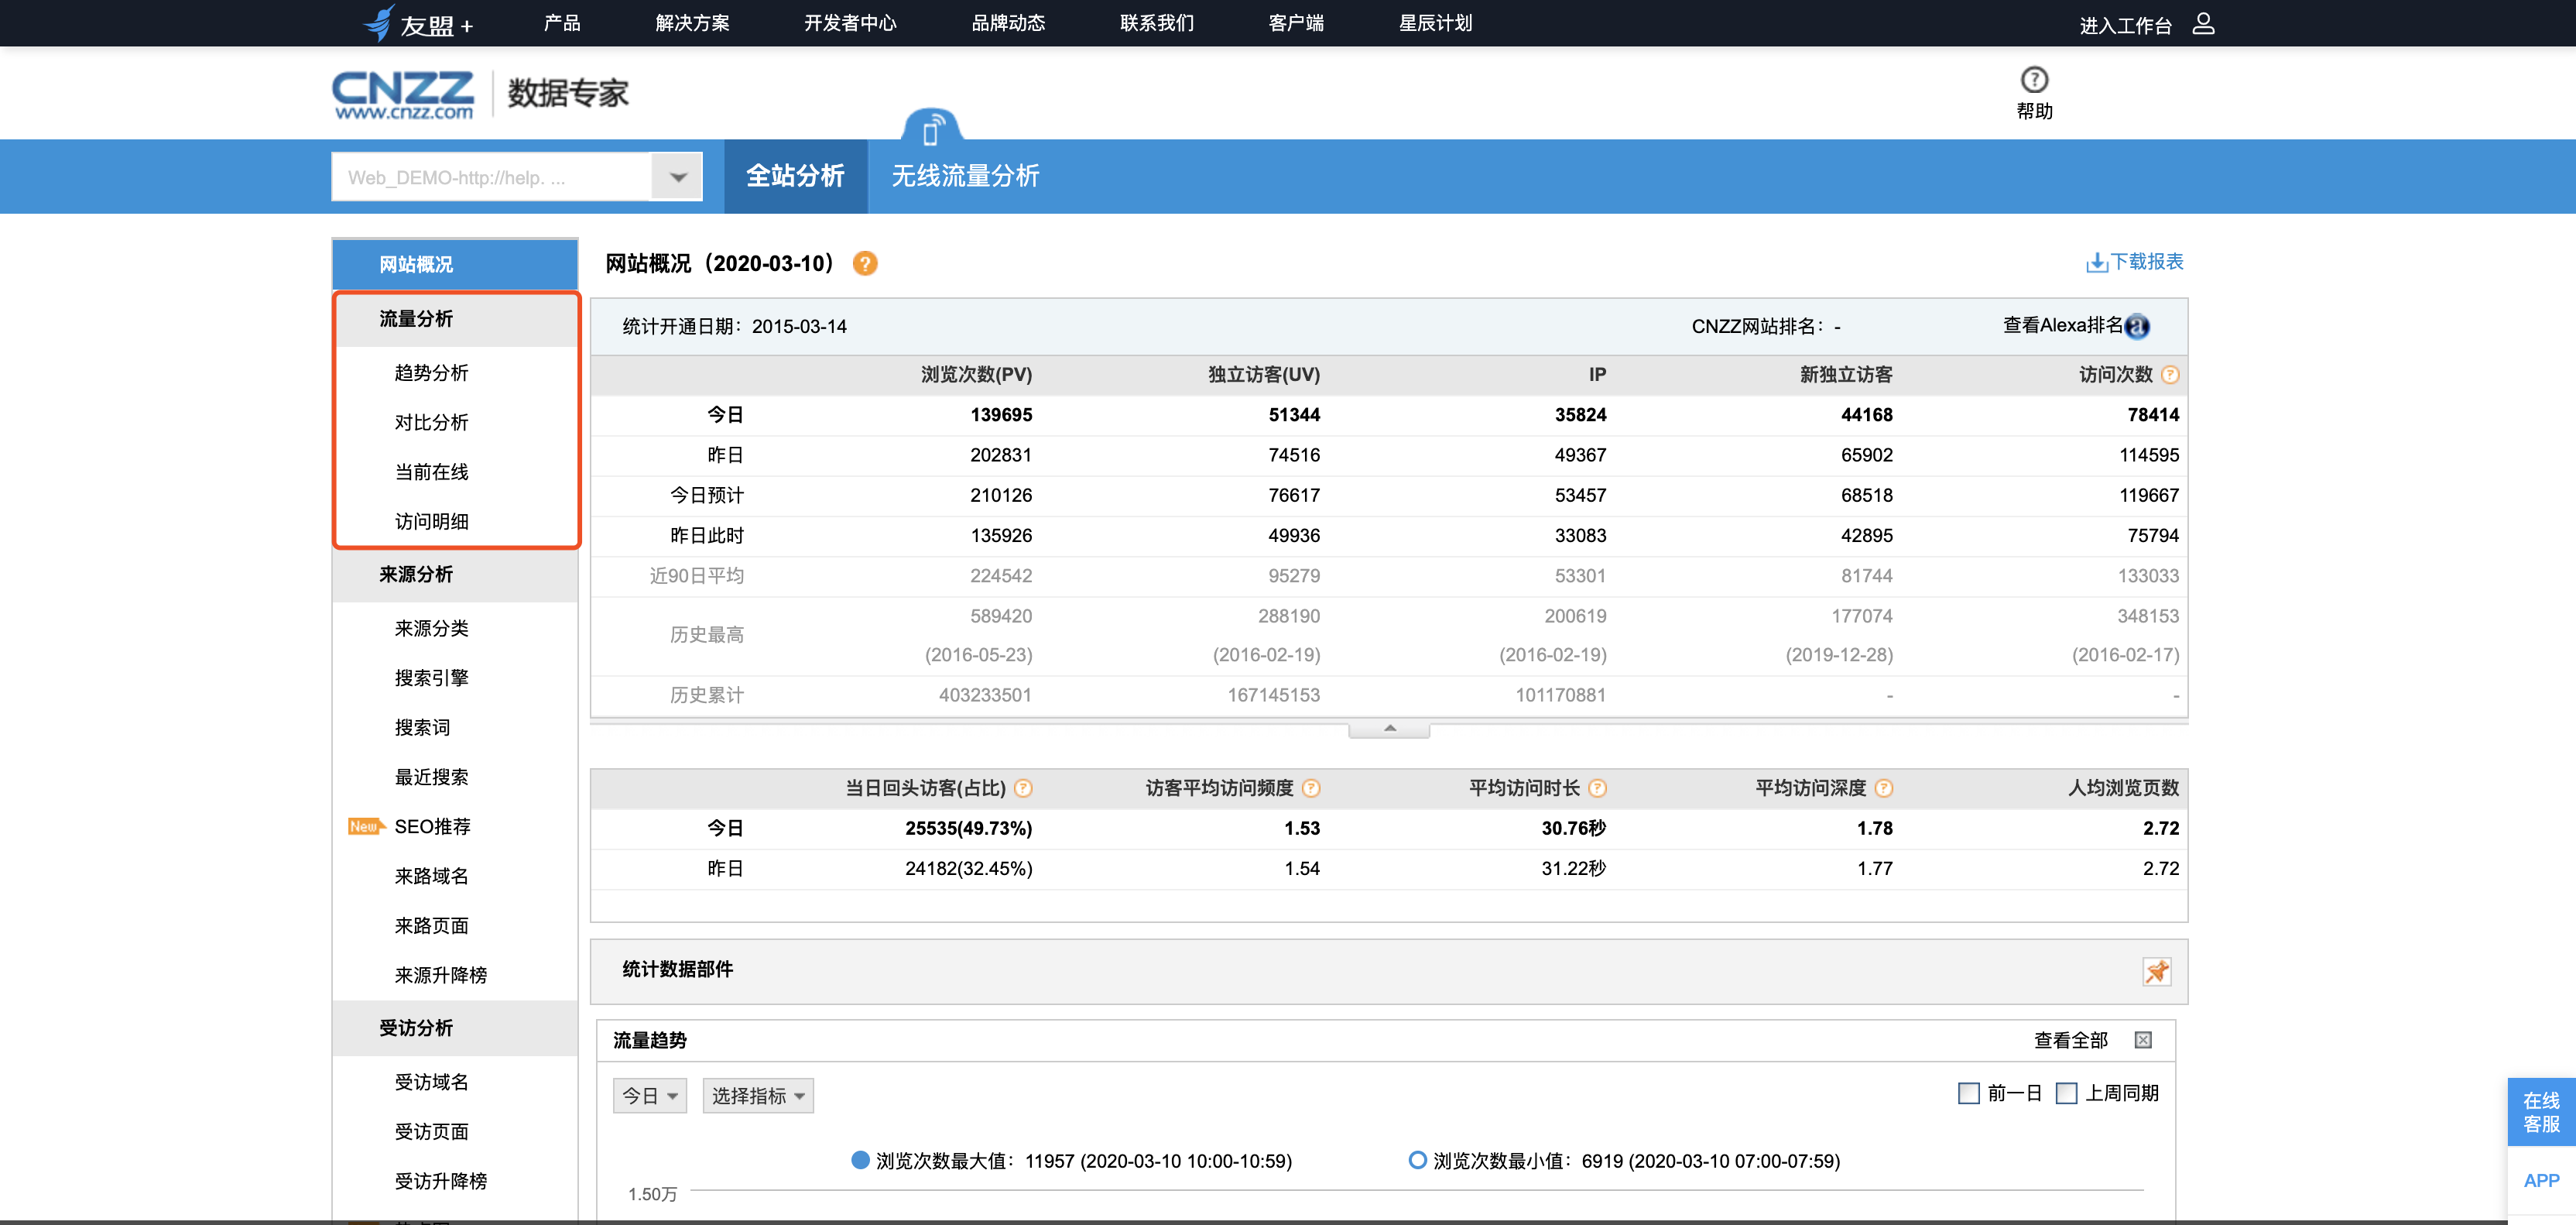Click the Alexa ranking globe icon
Viewport: 2576px width, 1225px height.
pyautogui.click(x=2137, y=326)
